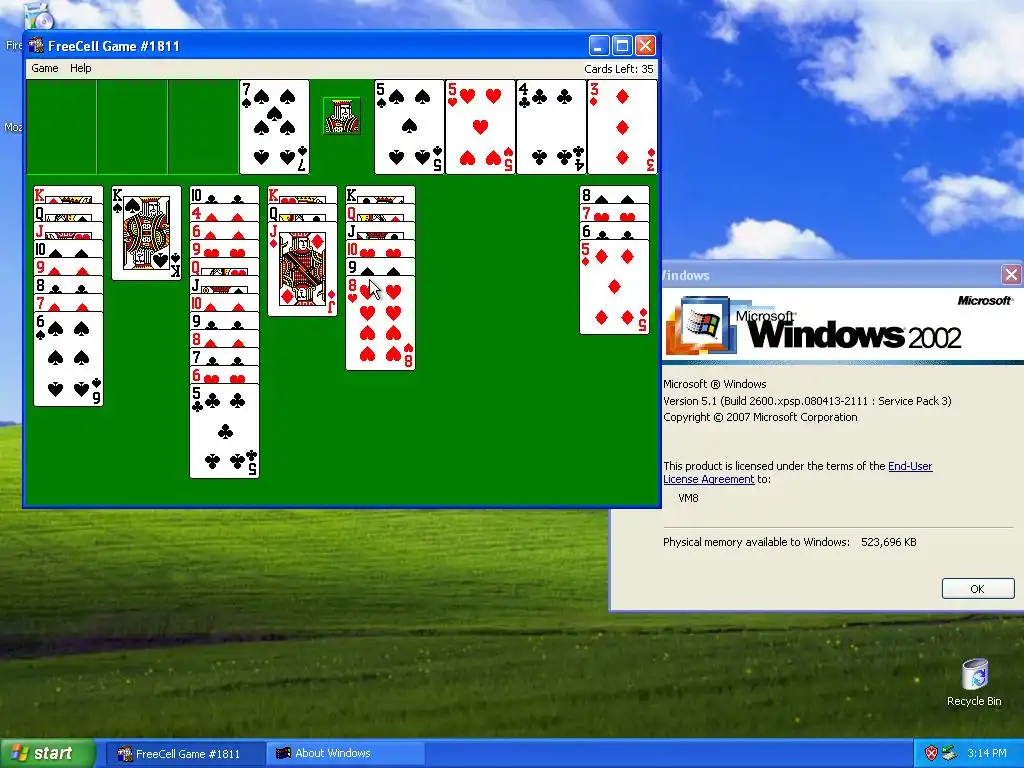This screenshot has height=768, width=1024.
Task: Switch to the About Windows taskbar button
Action: point(346,754)
